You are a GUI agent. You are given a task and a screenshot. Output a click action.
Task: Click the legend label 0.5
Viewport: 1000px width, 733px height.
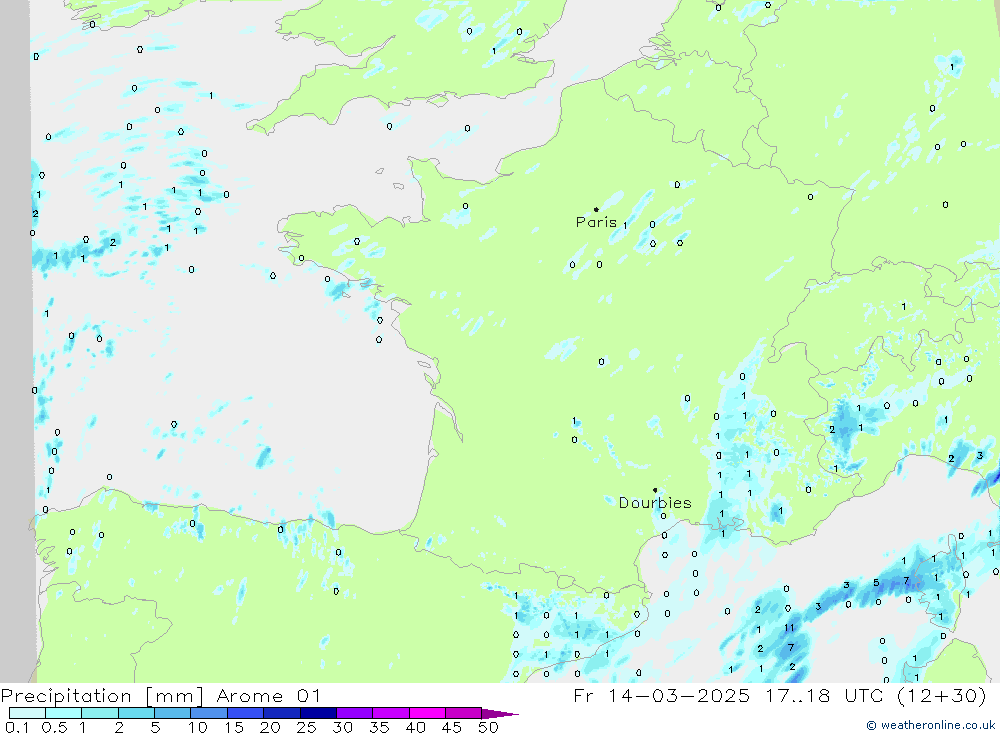click(54, 727)
